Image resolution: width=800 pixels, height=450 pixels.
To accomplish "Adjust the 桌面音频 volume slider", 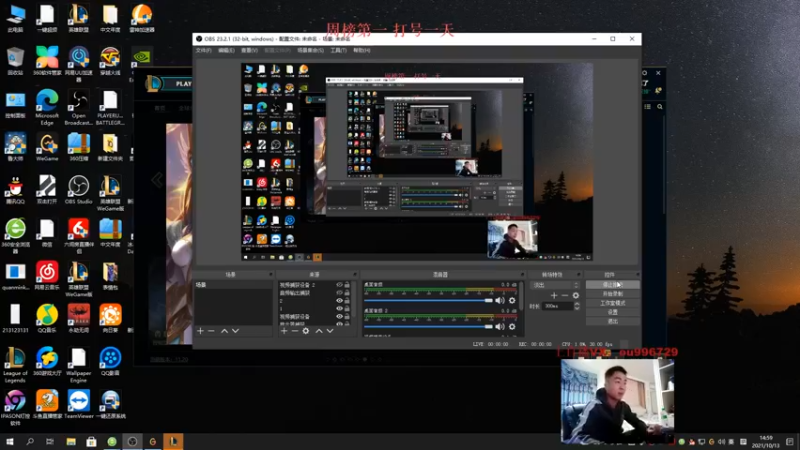I will 428,301.
